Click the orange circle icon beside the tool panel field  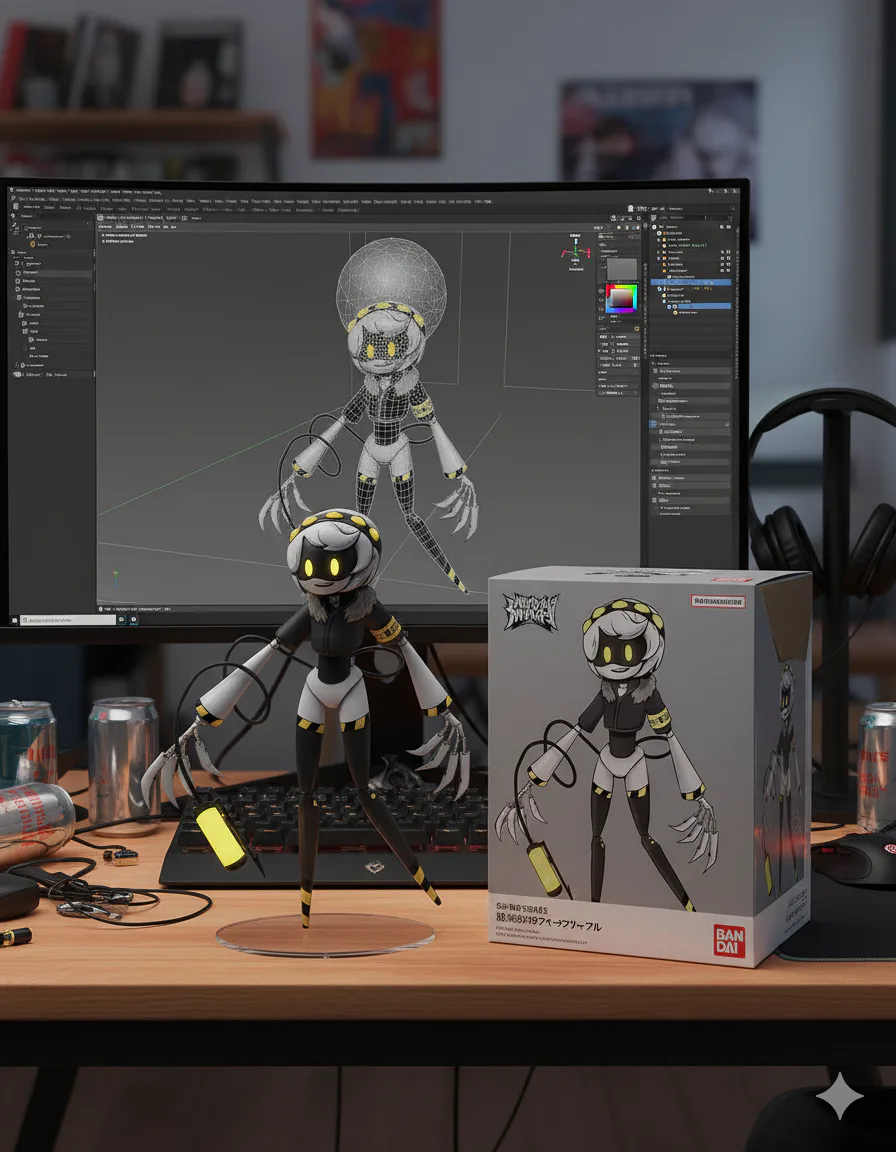tap(637, 328)
